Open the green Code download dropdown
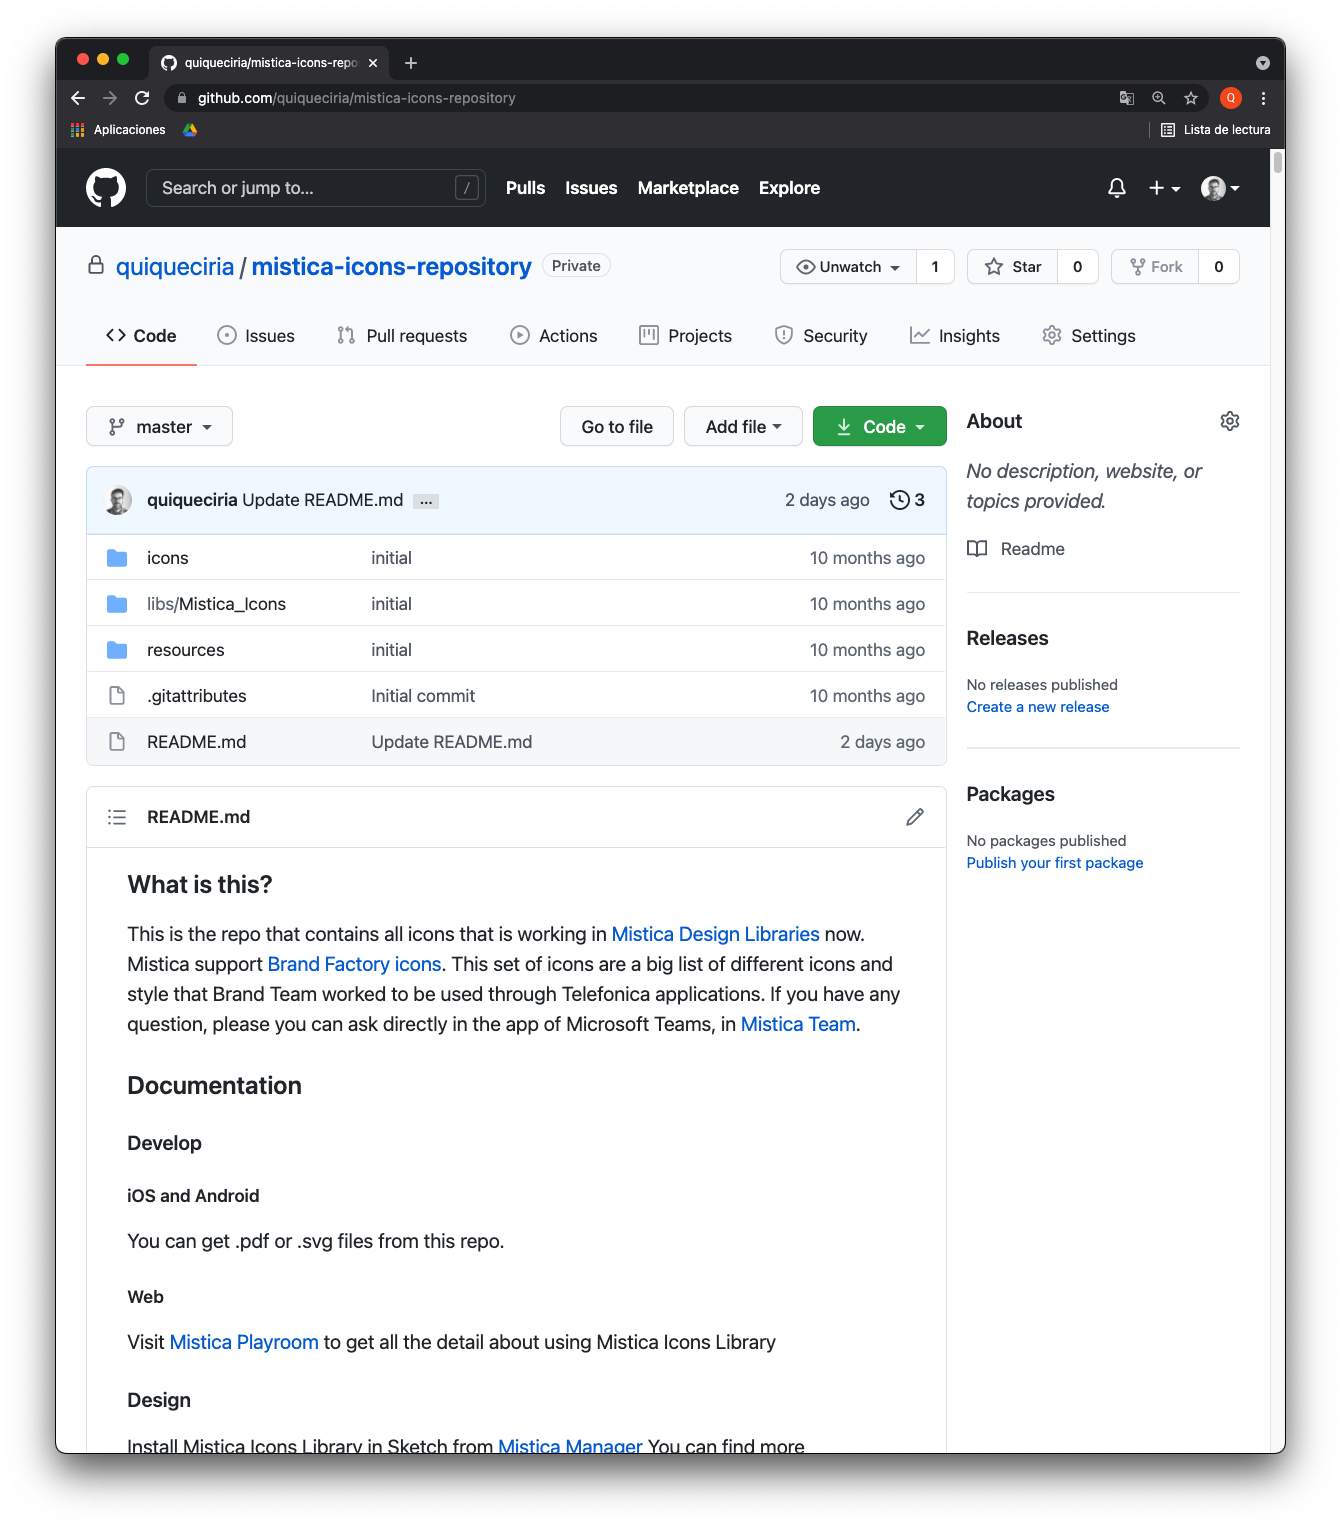 880,427
